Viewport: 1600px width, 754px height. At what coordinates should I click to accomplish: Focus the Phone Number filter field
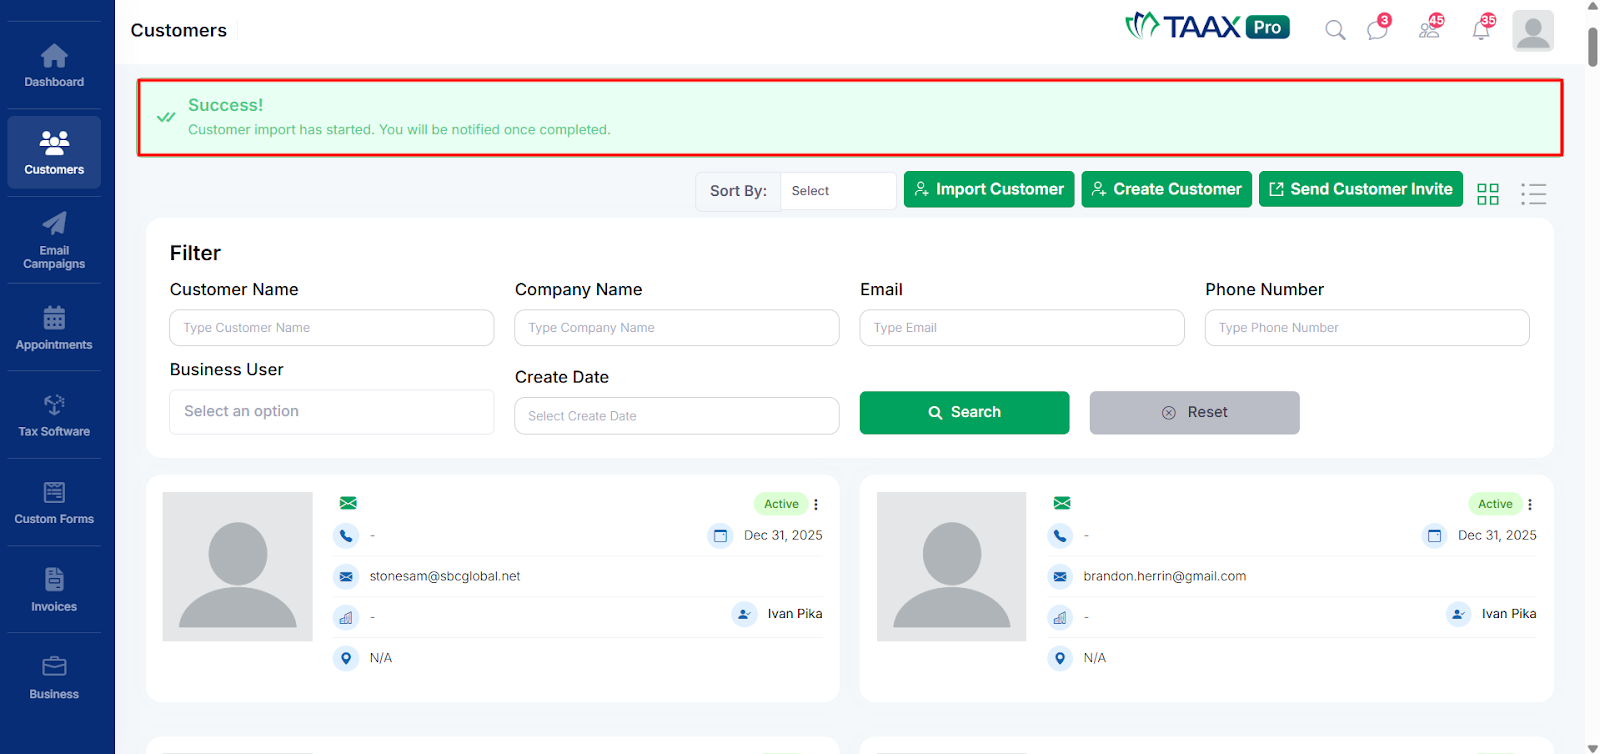(1367, 328)
